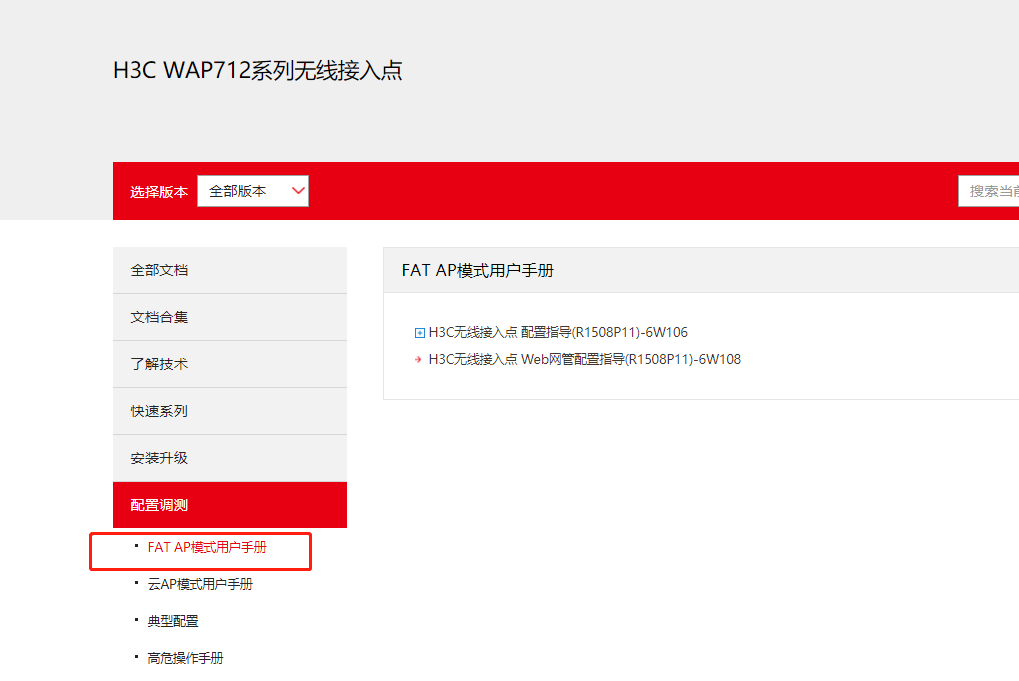Click the H3C WAP712系列无线接入点 page title
The image size is (1019, 681).
click(x=258, y=70)
